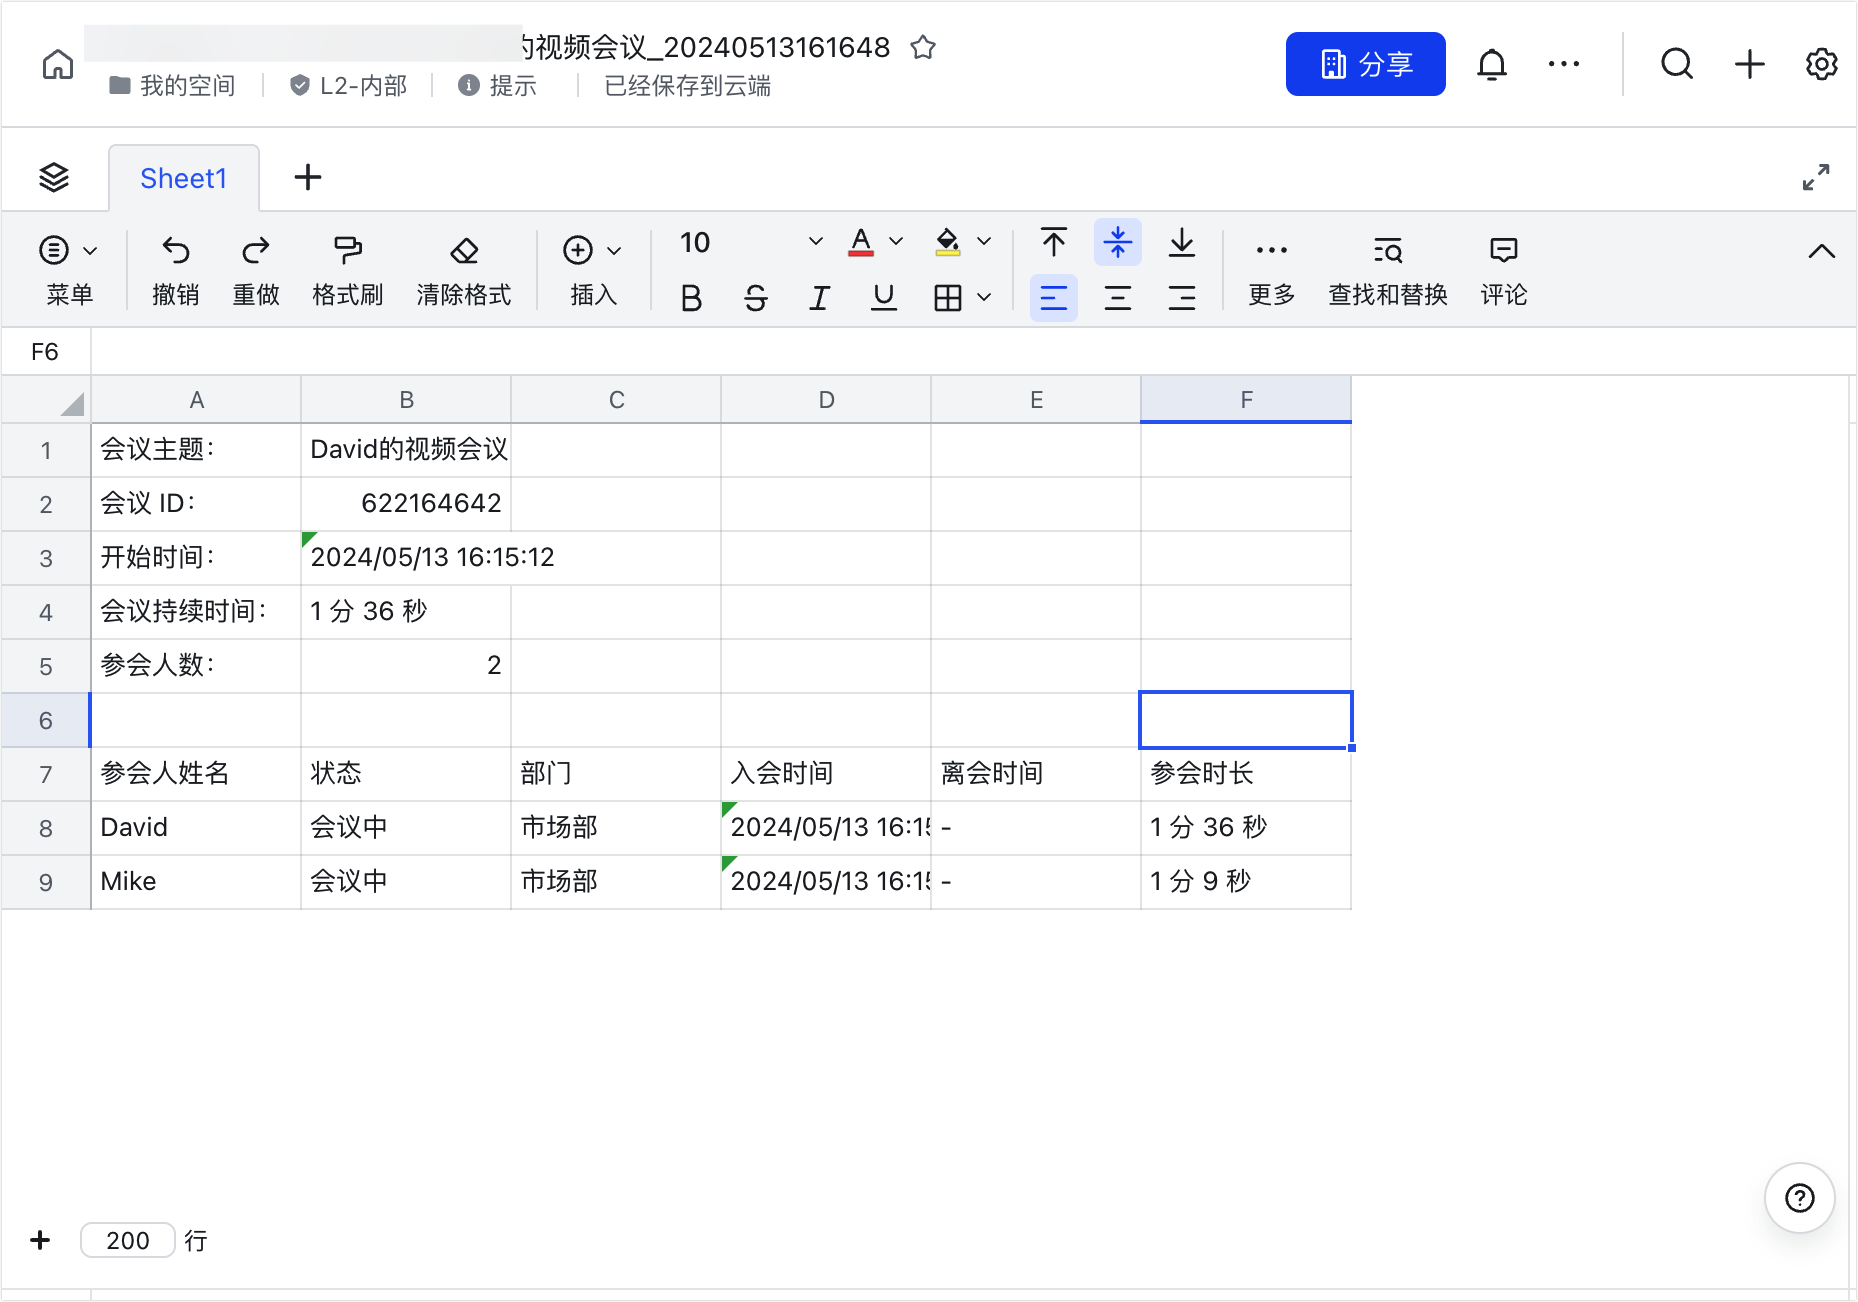Select cell containing 622164642
Screen dimensions: 1858x1302
click(x=406, y=504)
